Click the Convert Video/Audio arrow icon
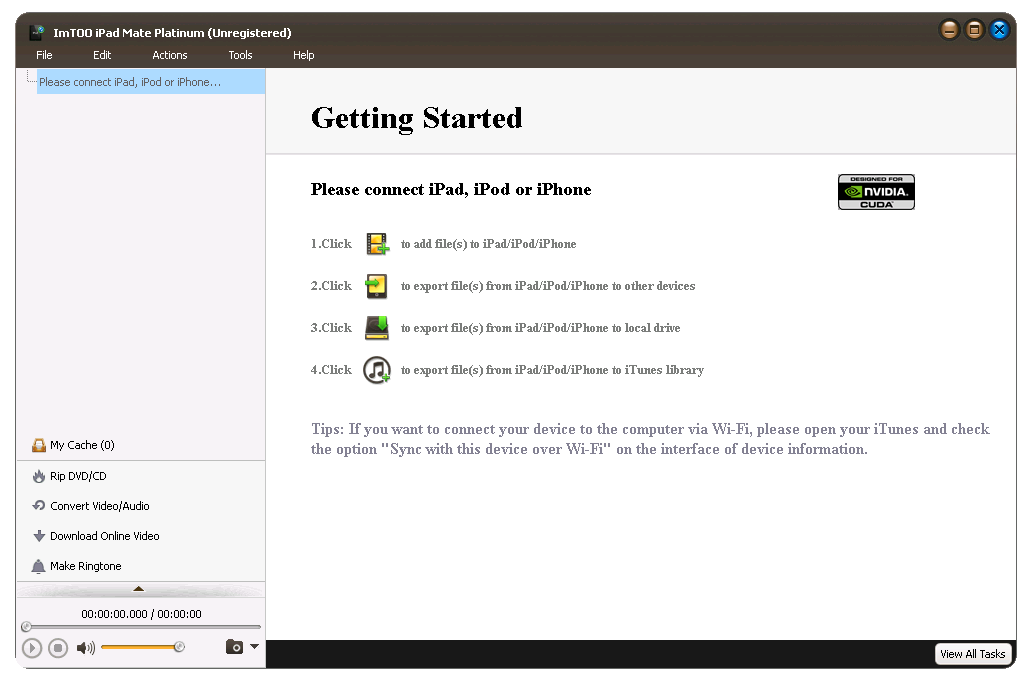Image resolution: width=1036 pixels, height=679 pixels. click(x=39, y=506)
